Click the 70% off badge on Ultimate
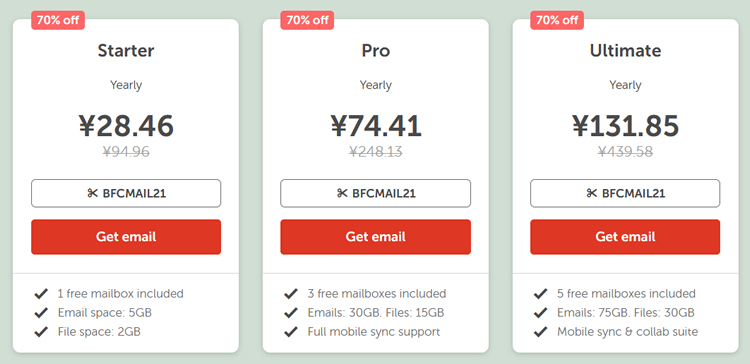Viewport: 750px width, 364px height. click(557, 20)
